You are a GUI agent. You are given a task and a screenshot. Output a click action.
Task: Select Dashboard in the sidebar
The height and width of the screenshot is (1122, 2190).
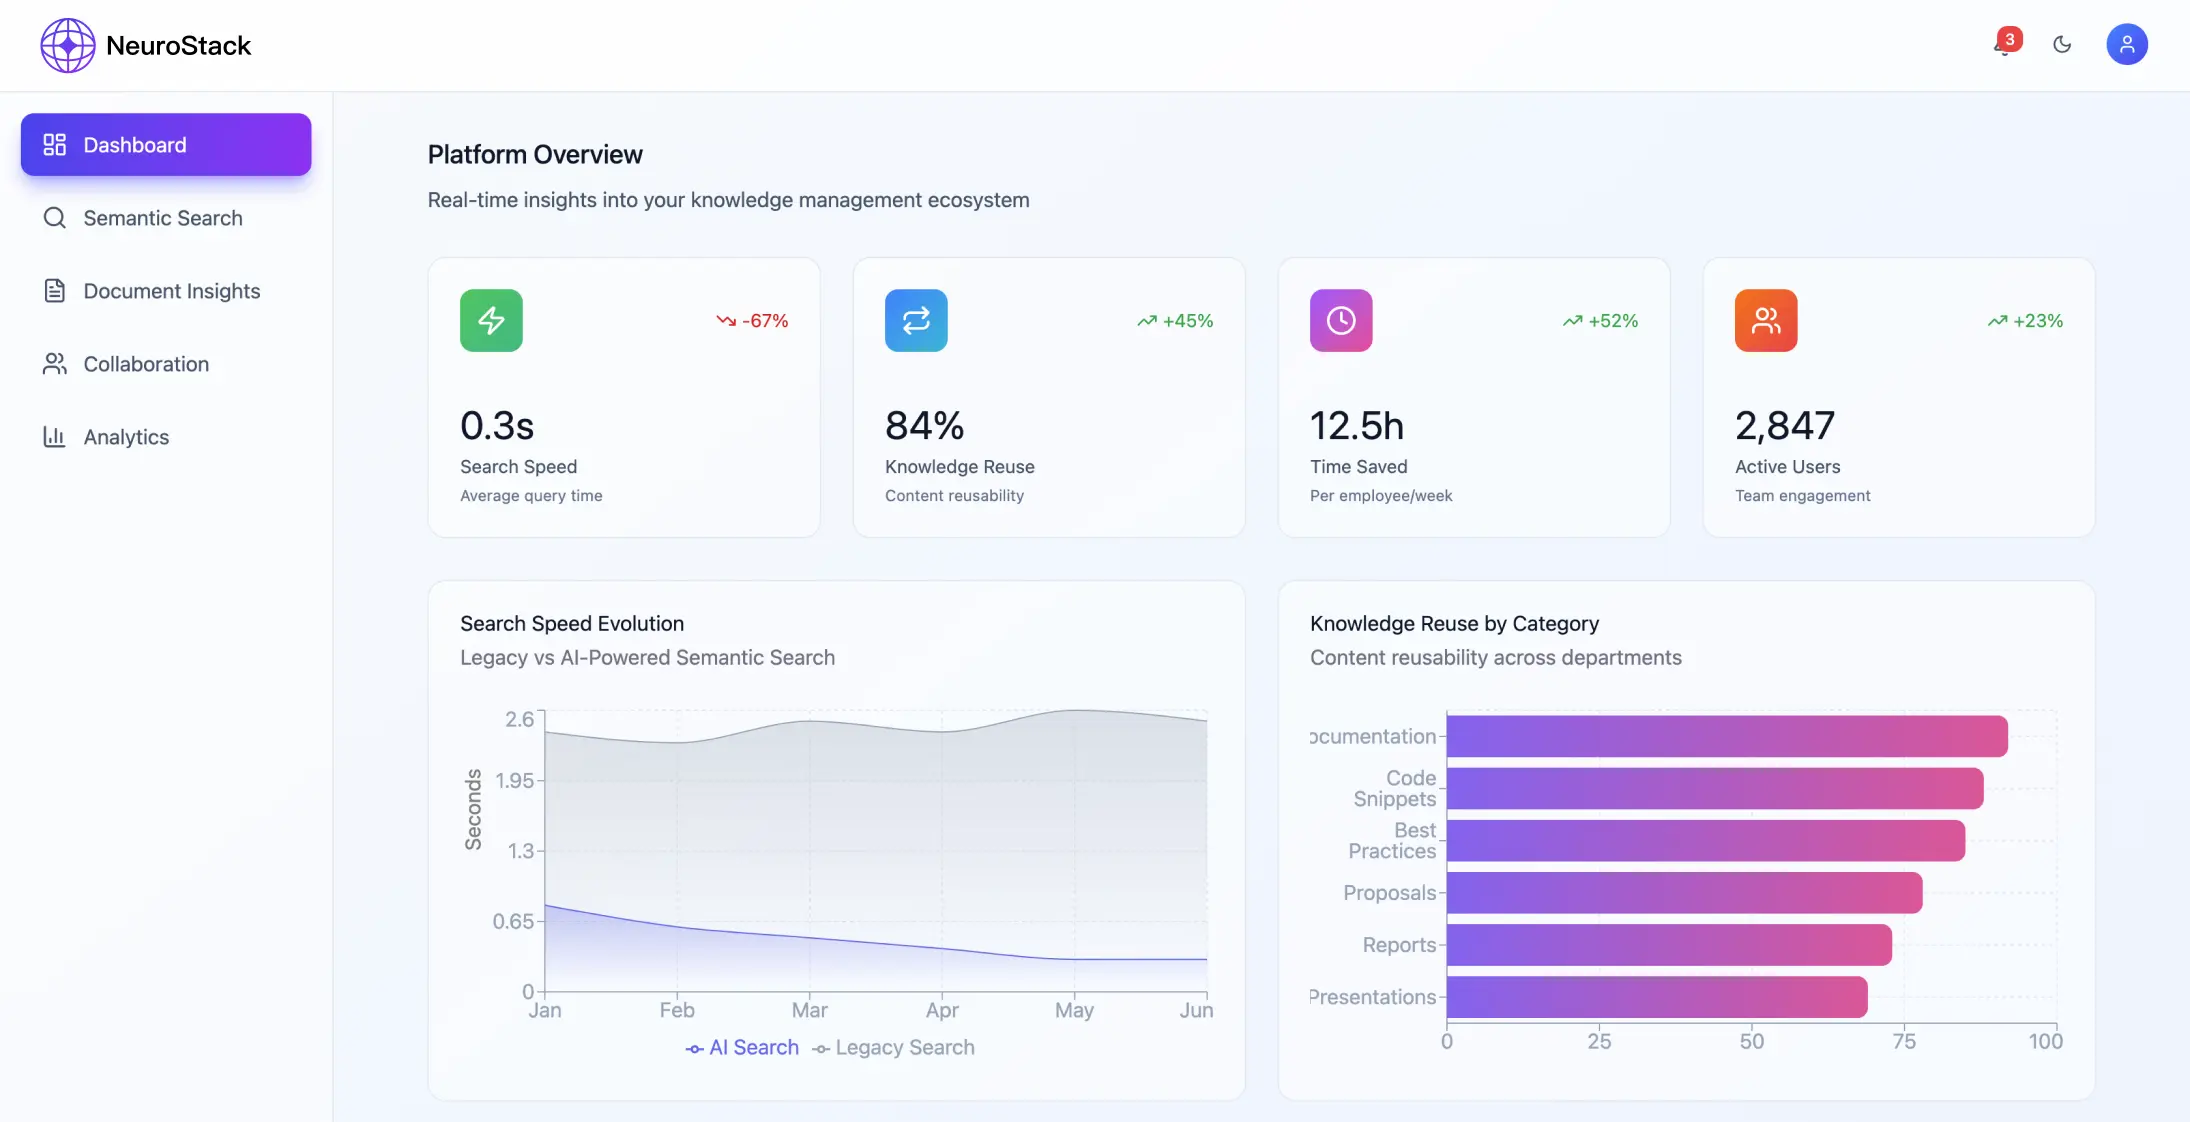coord(166,145)
